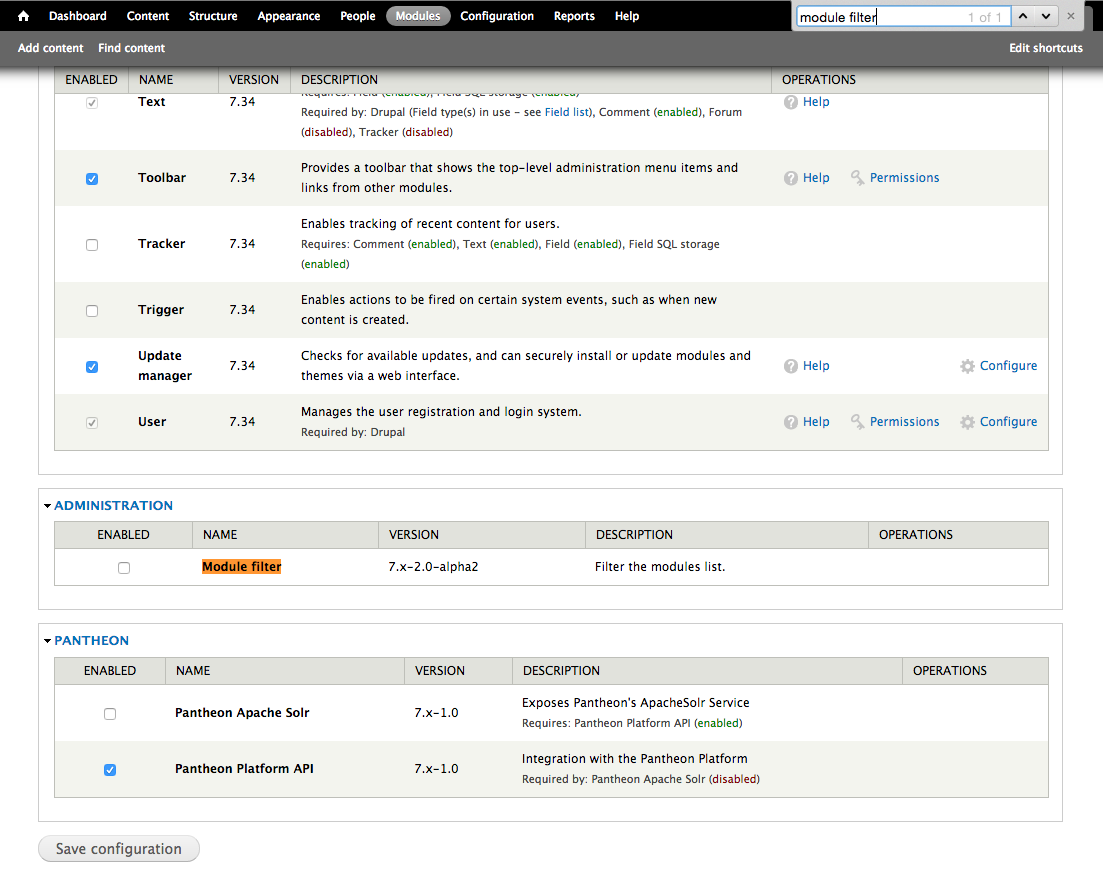Image resolution: width=1103 pixels, height=883 pixels.
Task: Open Help link for Update manager
Action: point(816,366)
